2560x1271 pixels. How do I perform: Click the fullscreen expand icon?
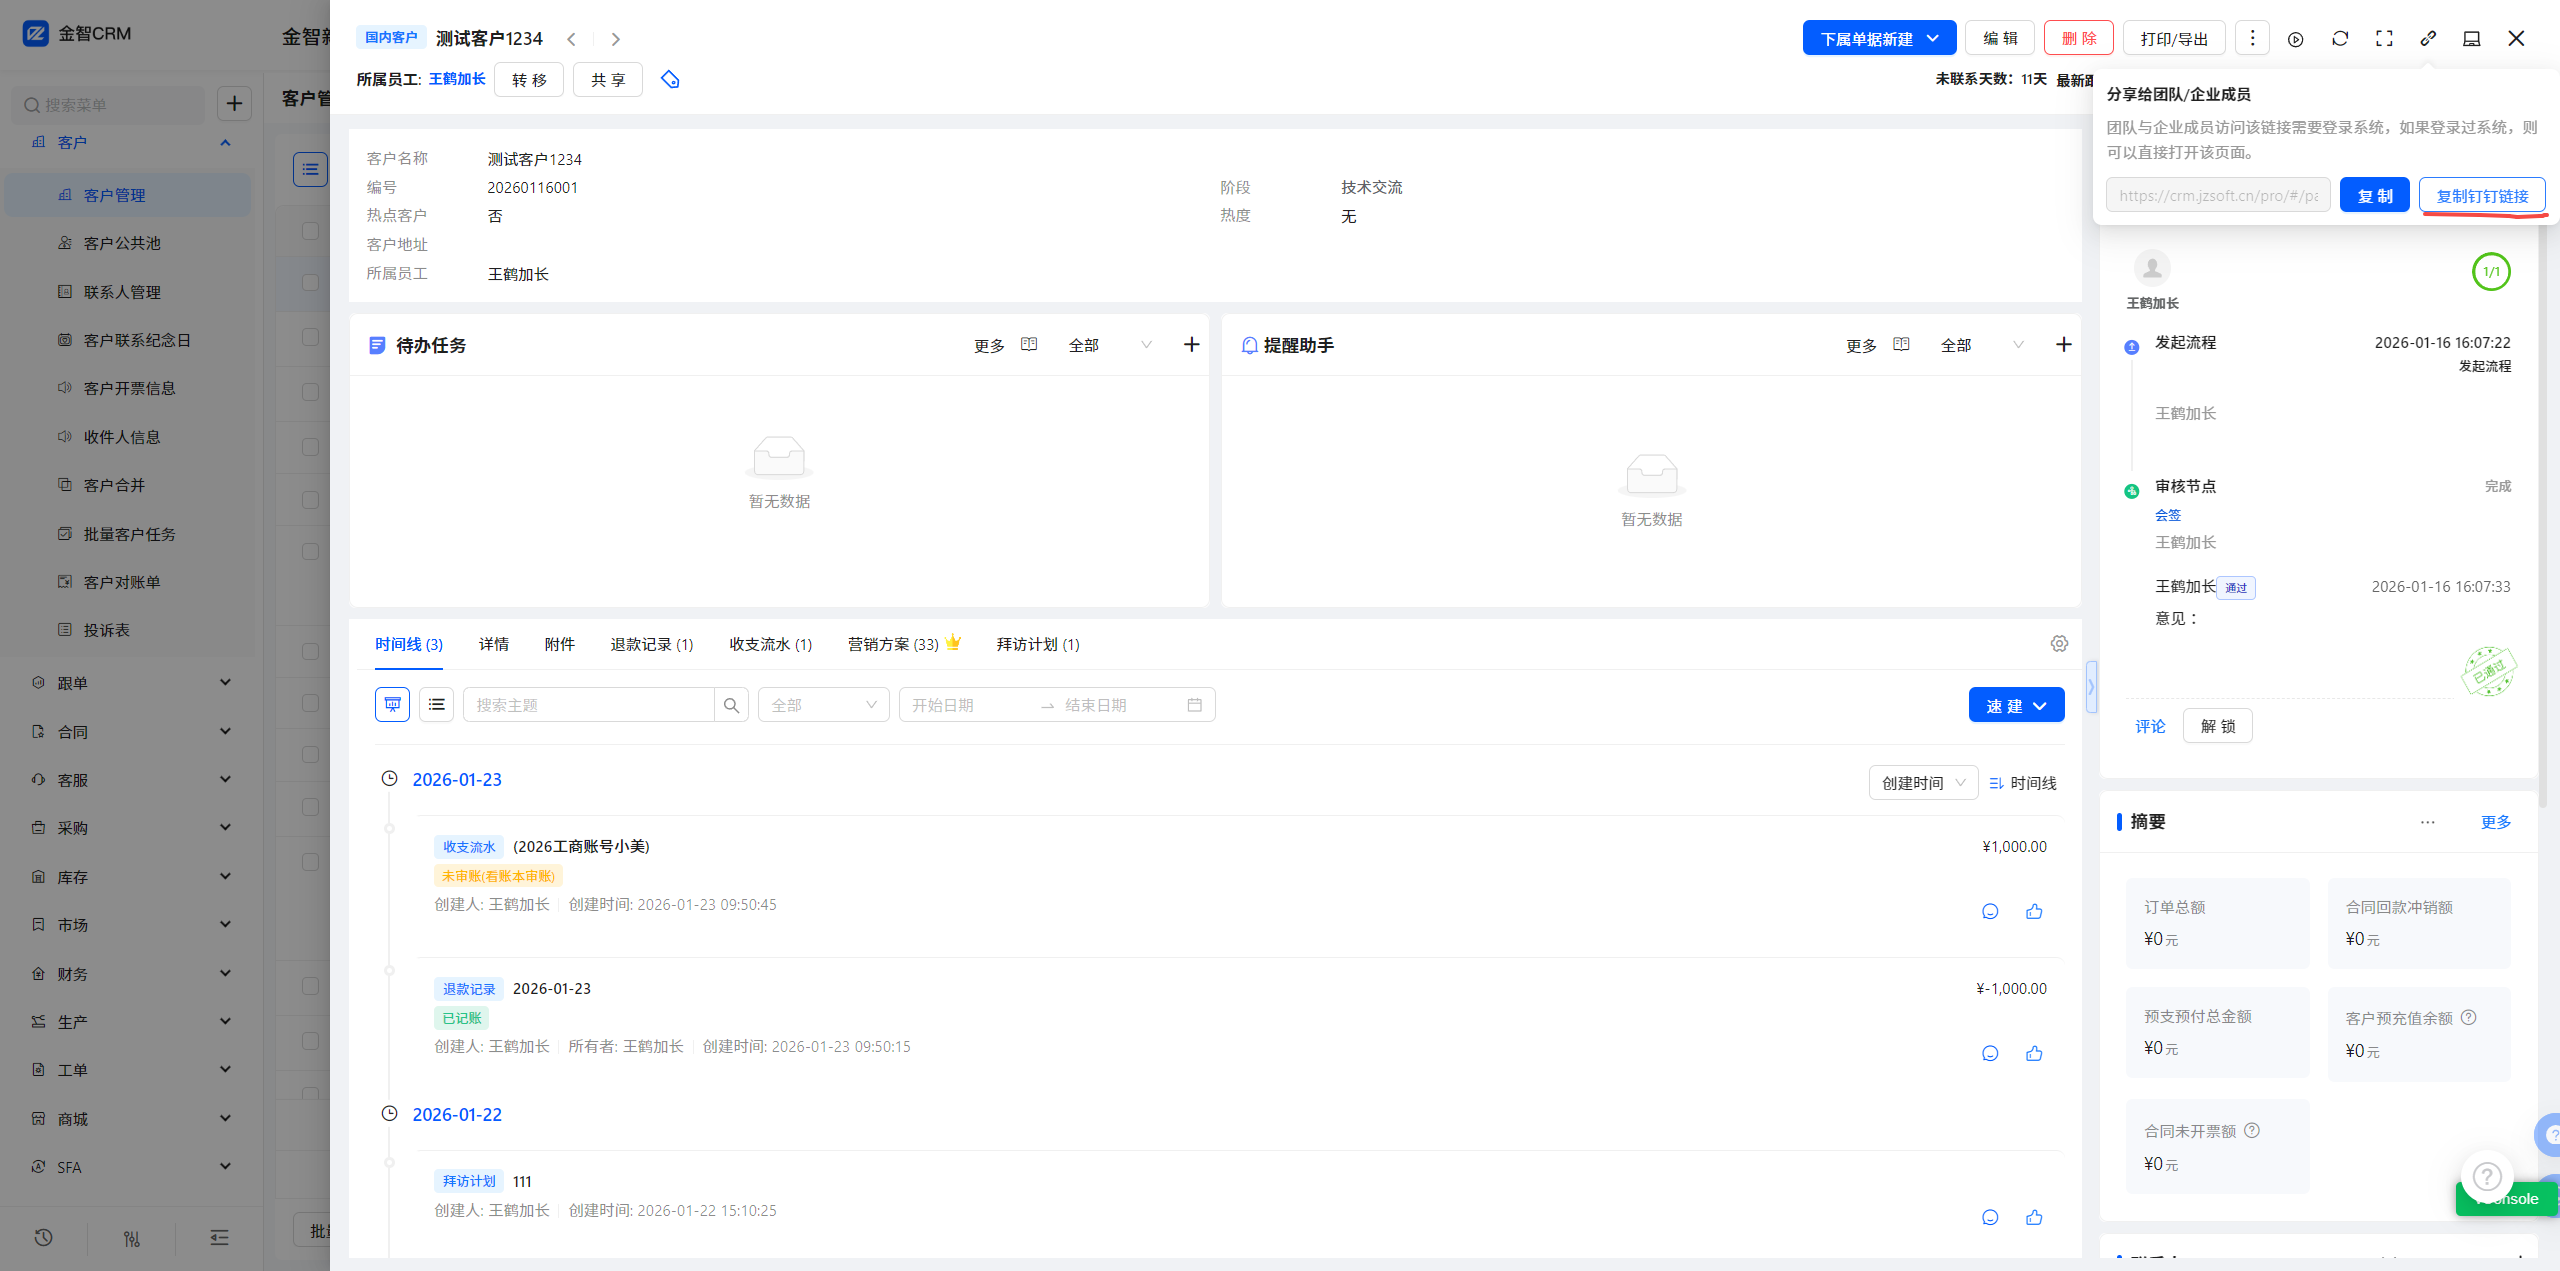coord(2384,39)
